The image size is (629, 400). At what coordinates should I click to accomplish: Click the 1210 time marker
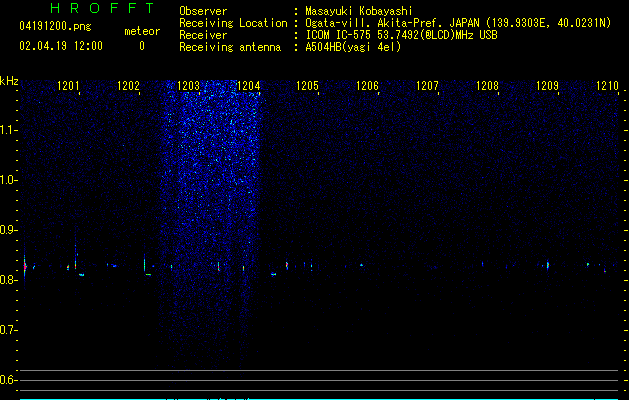coord(607,86)
